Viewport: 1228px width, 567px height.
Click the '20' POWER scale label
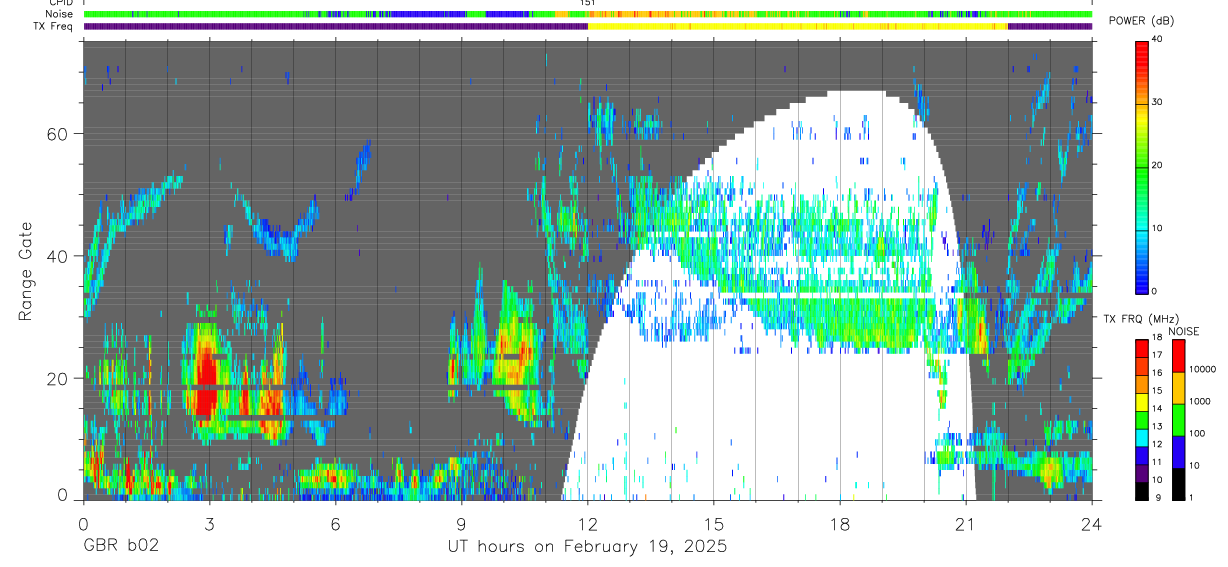pos(1158,165)
